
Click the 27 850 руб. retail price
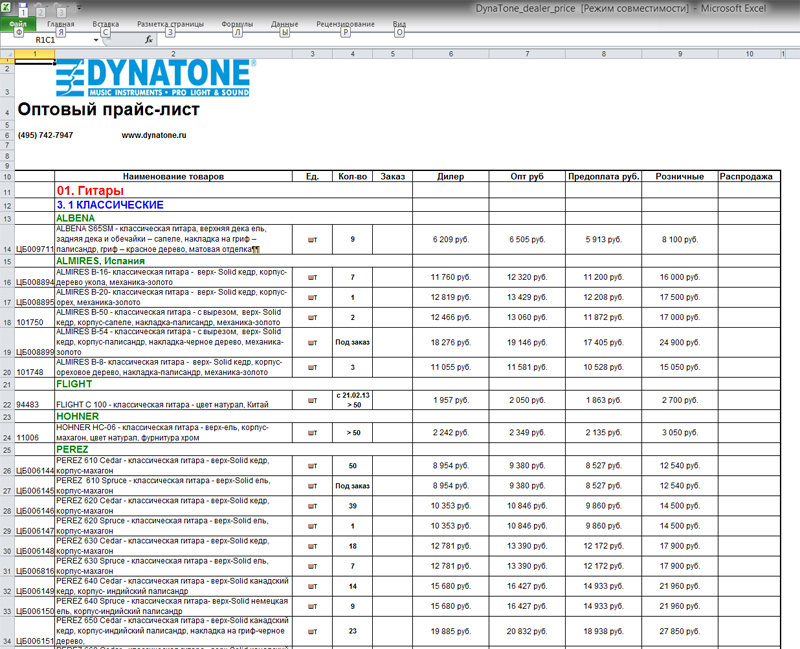(680, 631)
